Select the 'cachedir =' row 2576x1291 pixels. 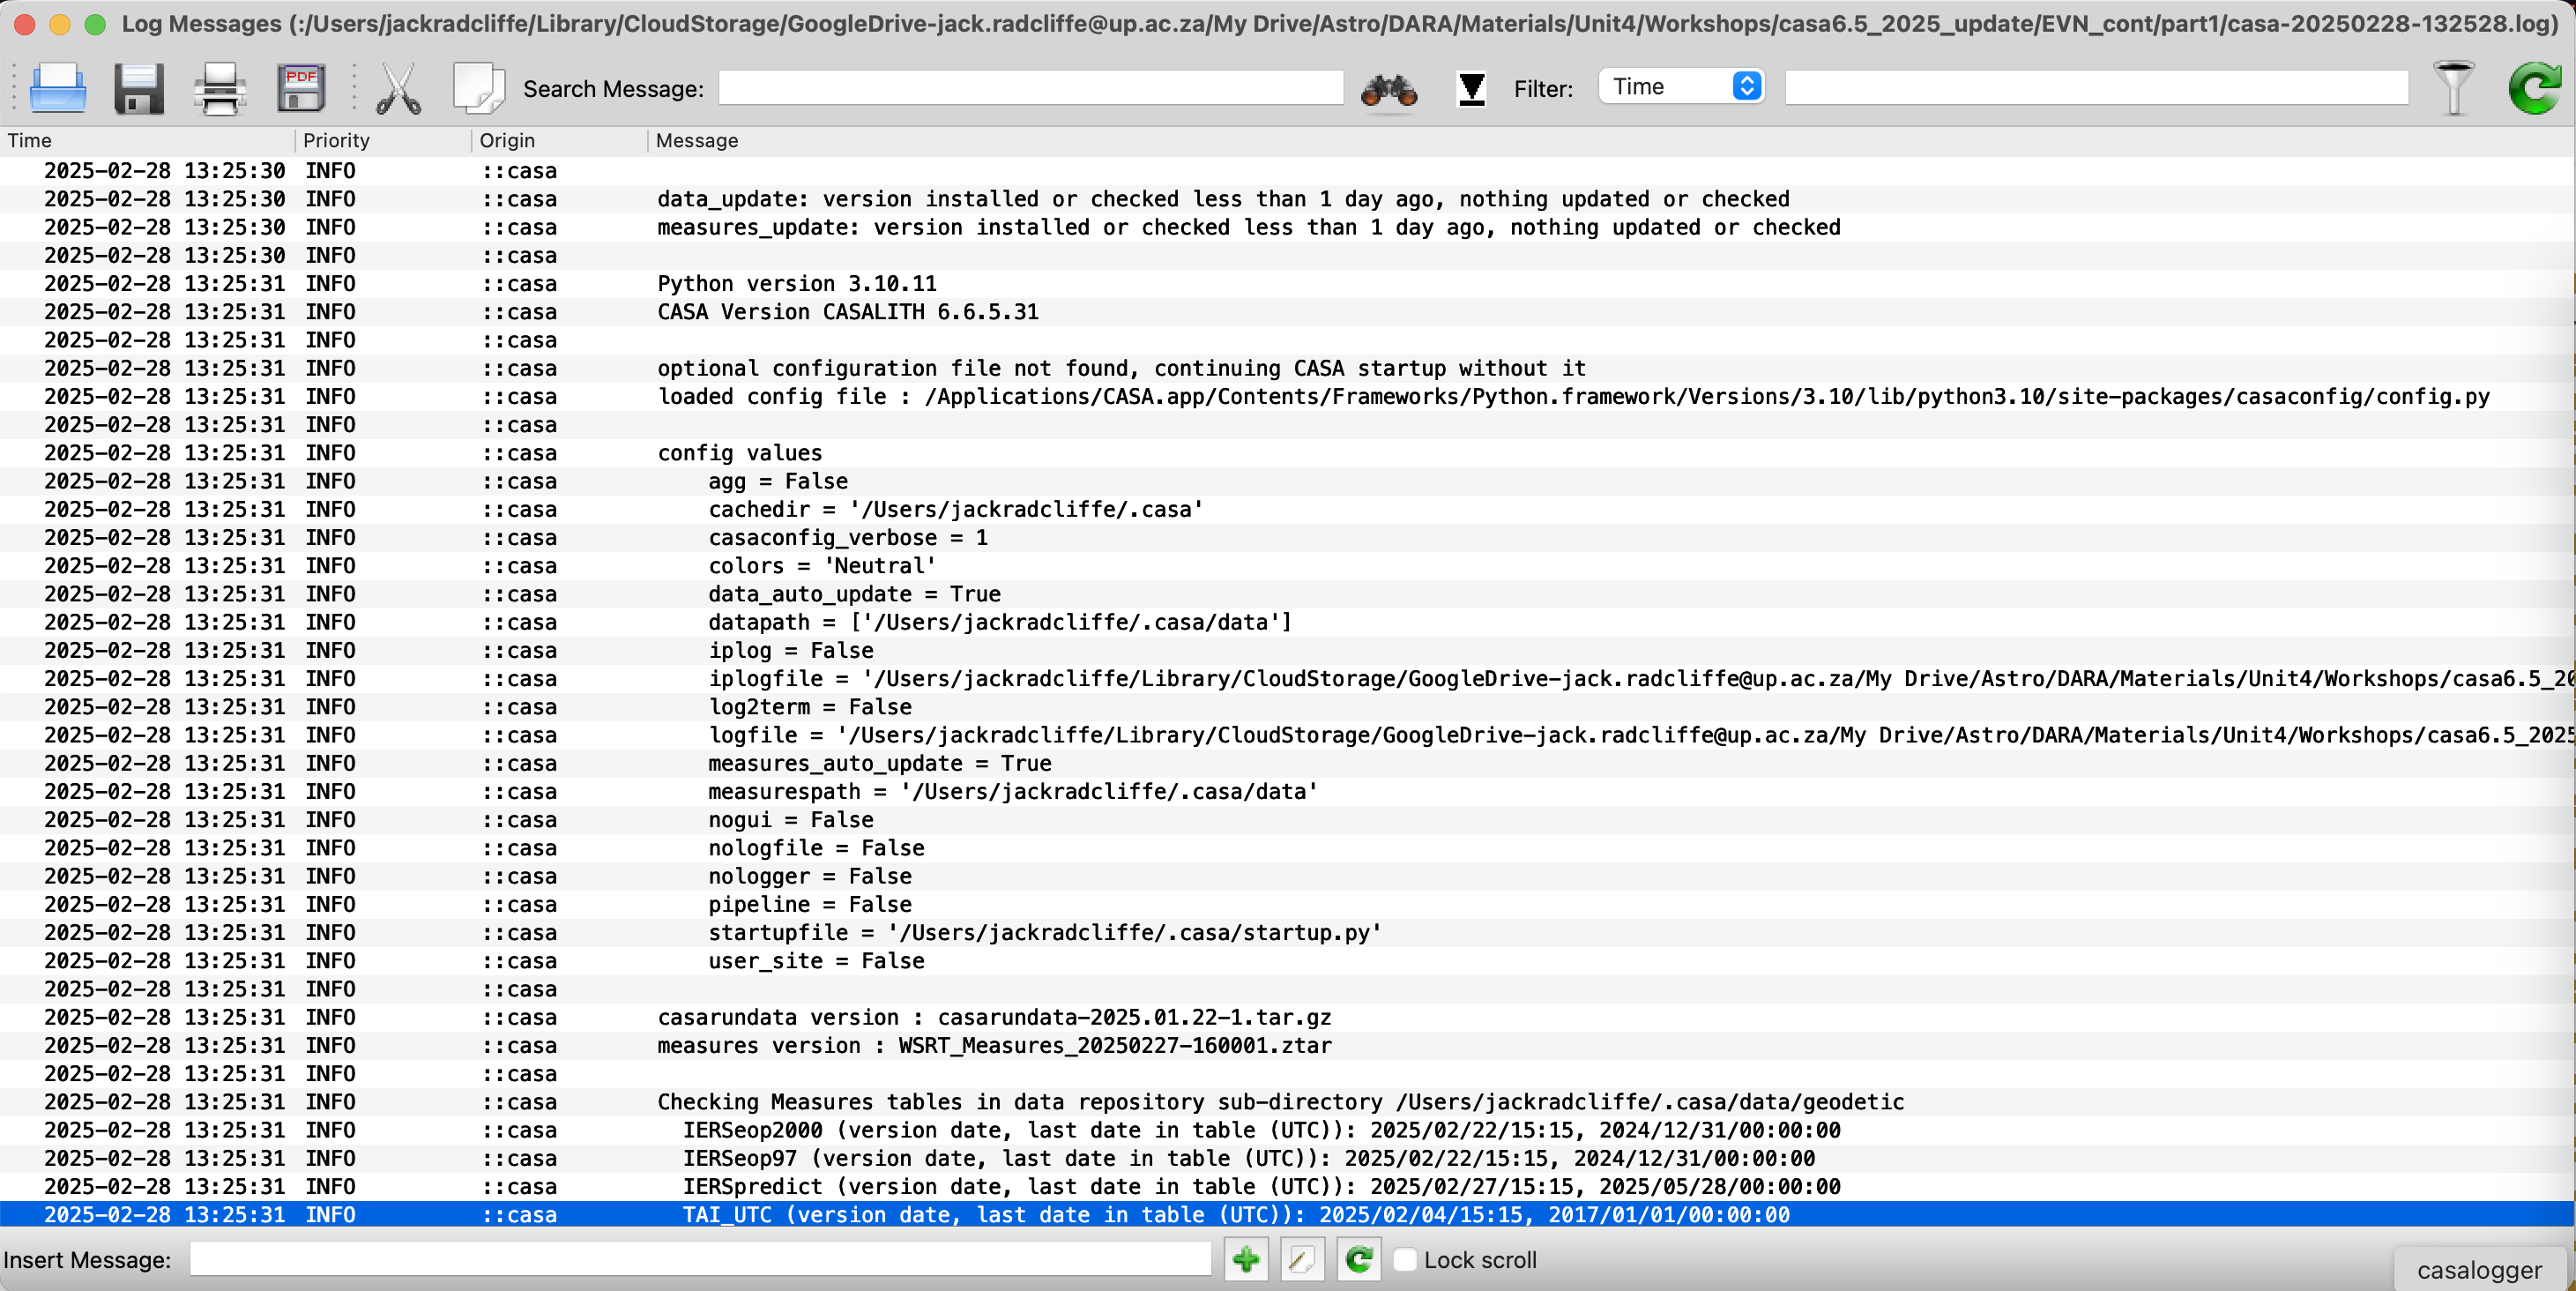(x=1287, y=509)
